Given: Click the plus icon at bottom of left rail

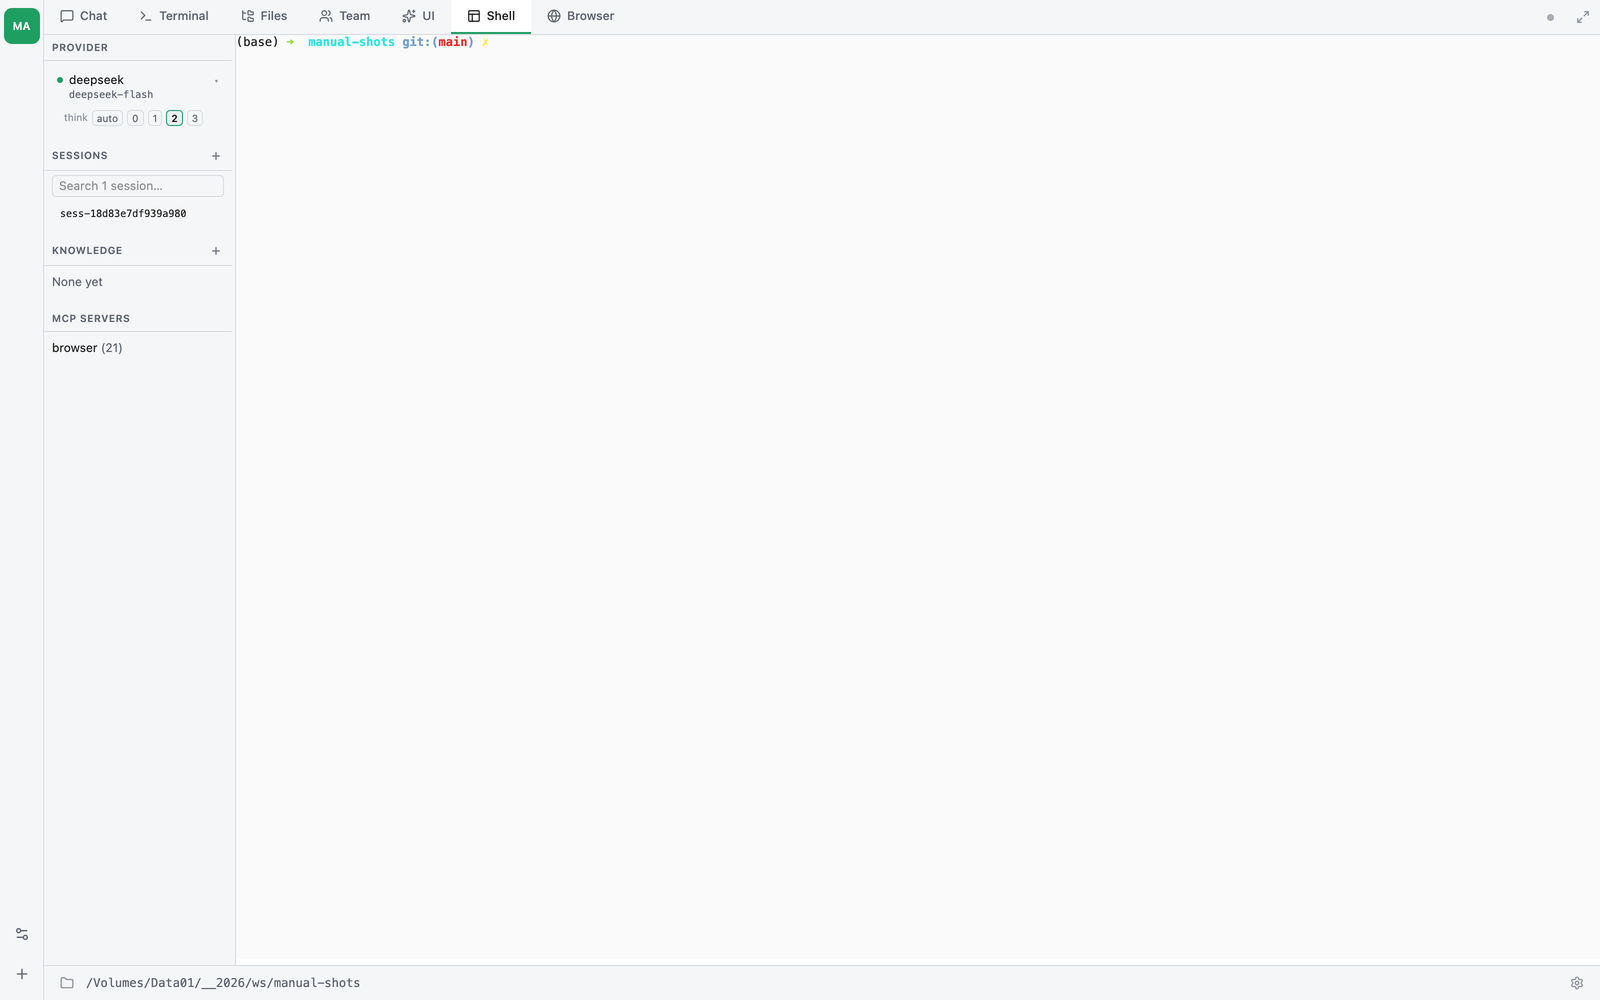Looking at the screenshot, I should coord(22,974).
